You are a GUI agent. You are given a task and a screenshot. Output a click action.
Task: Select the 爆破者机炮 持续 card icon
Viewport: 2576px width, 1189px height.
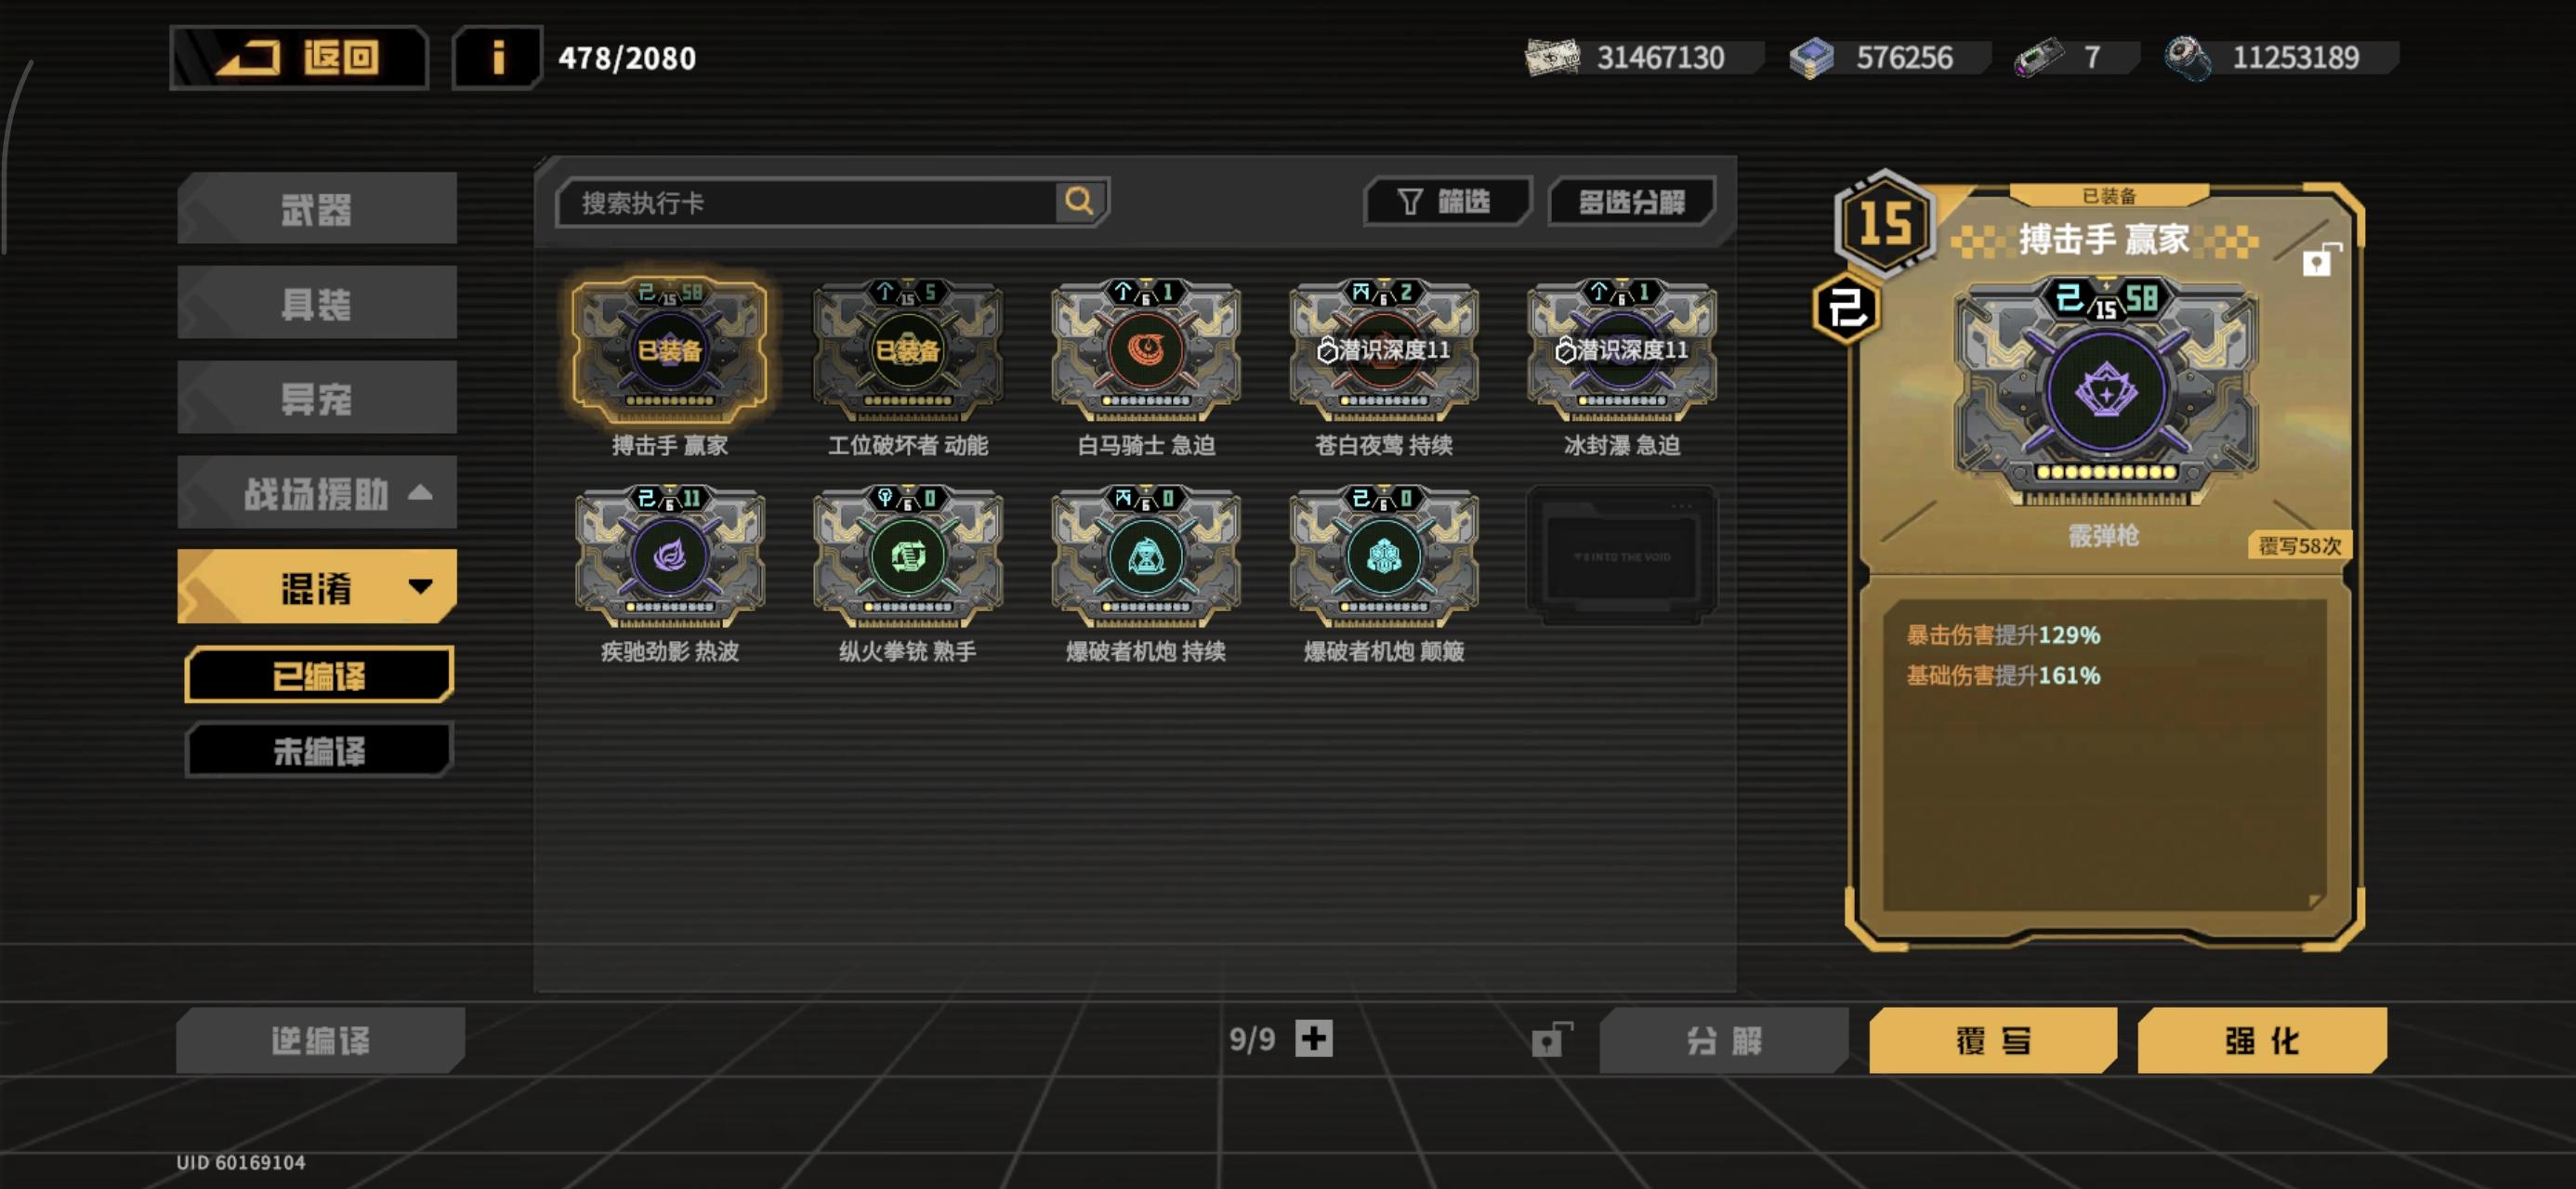click(x=1146, y=555)
